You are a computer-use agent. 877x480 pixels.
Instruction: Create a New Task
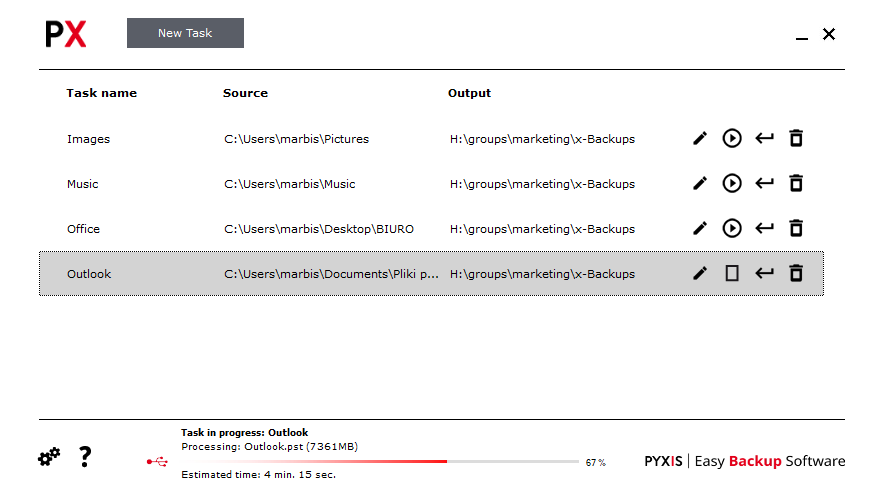[185, 33]
